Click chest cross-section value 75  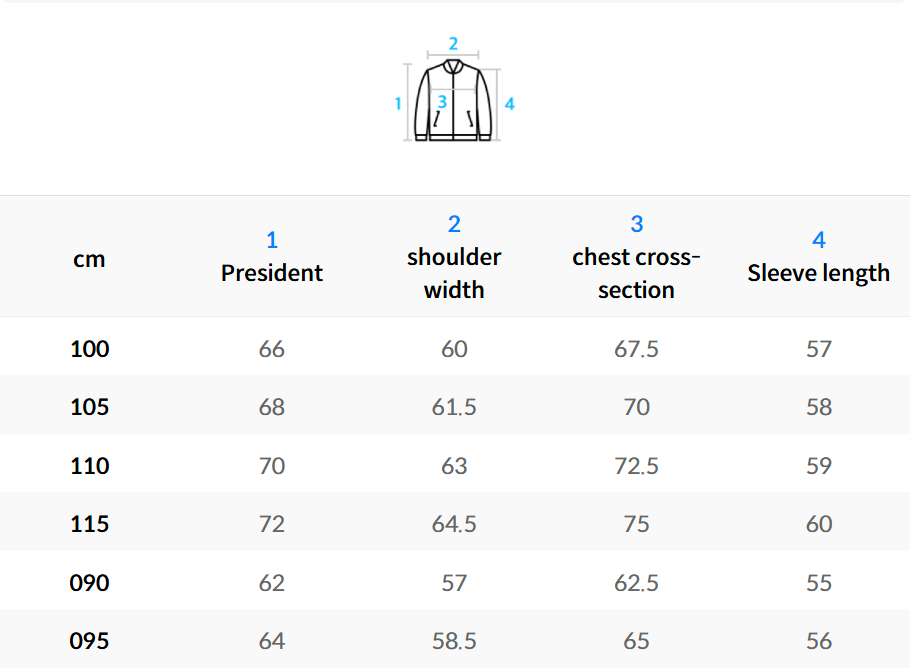[636, 524]
